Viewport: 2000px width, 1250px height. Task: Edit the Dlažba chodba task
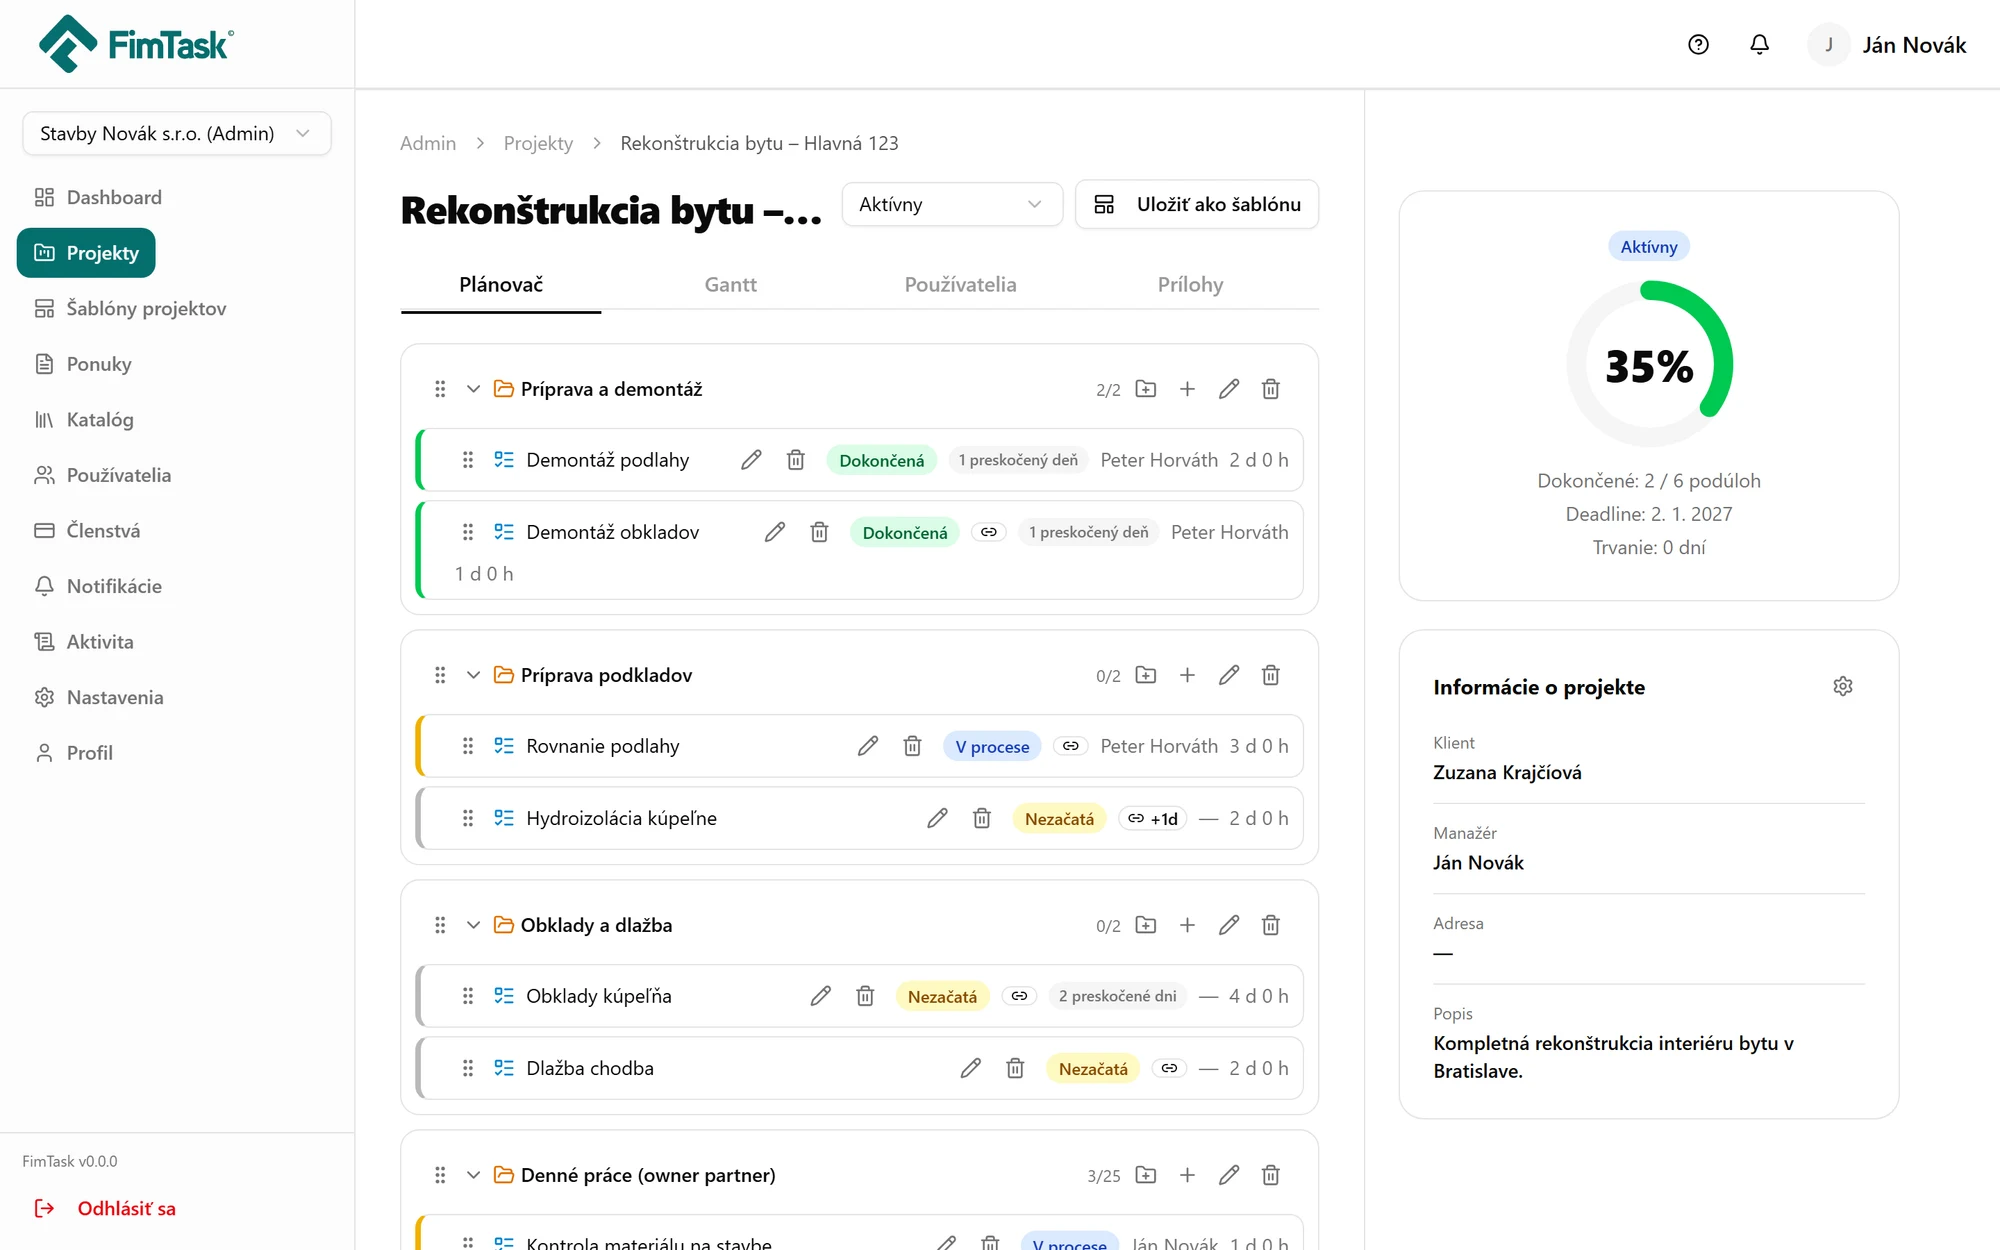[971, 1068]
